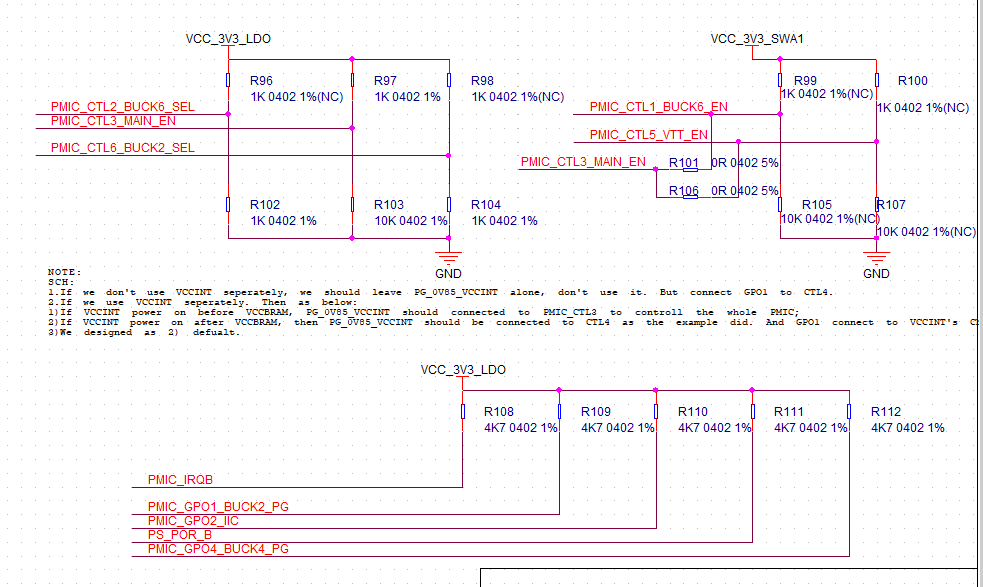
Task: Select the R101 designator label
Action: click(x=683, y=162)
